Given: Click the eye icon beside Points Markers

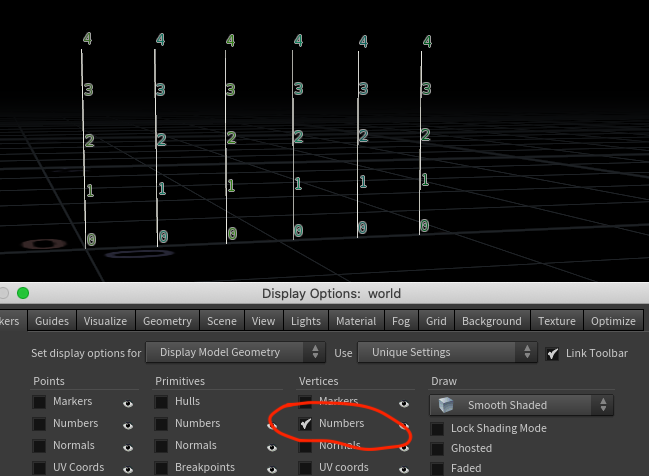Looking at the screenshot, I should pos(128,404).
